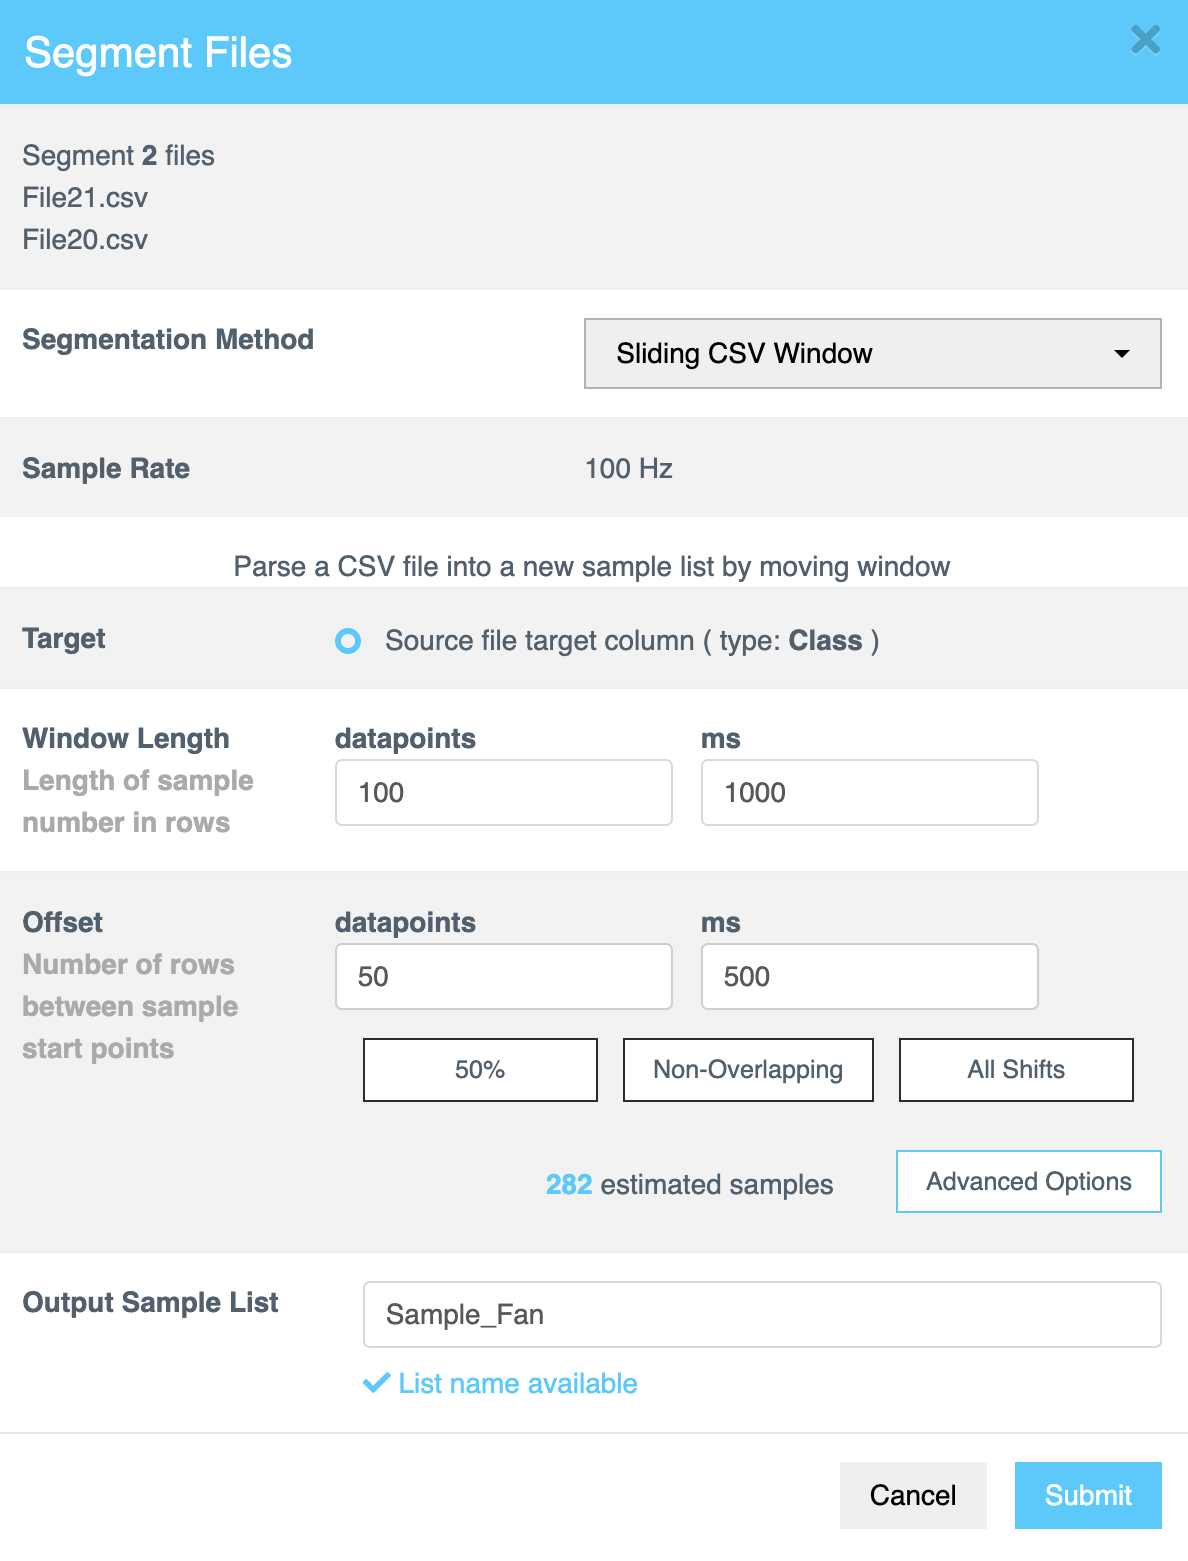Open the Sliding CSV Window dropdown
Viewport: 1188px width, 1561px height.
click(x=871, y=354)
